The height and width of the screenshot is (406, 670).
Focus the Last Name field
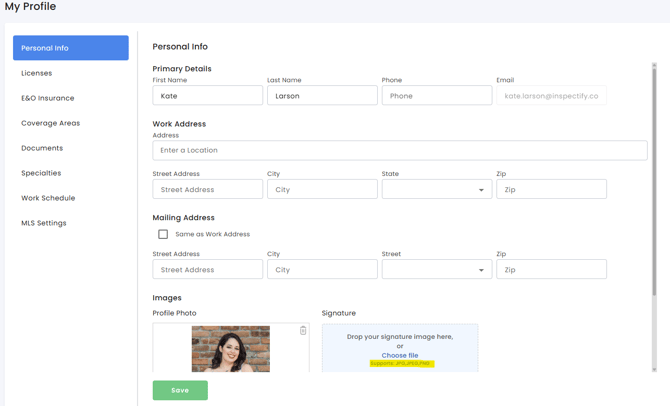(322, 95)
